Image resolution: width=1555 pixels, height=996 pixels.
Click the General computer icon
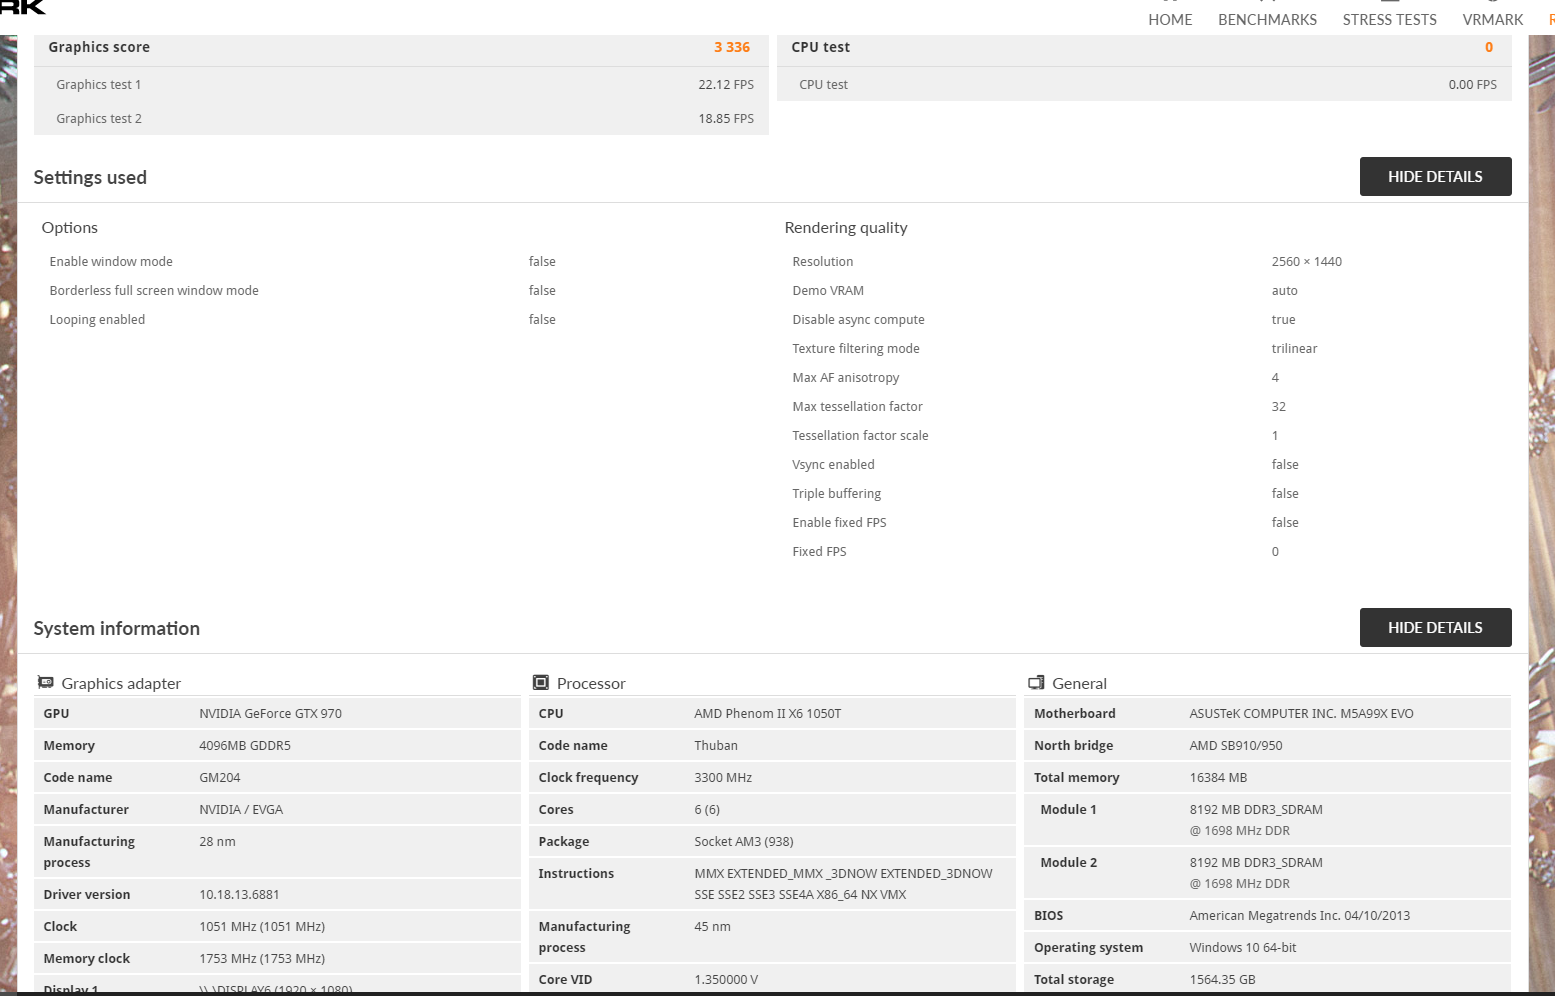pyautogui.click(x=1036, y=683)
